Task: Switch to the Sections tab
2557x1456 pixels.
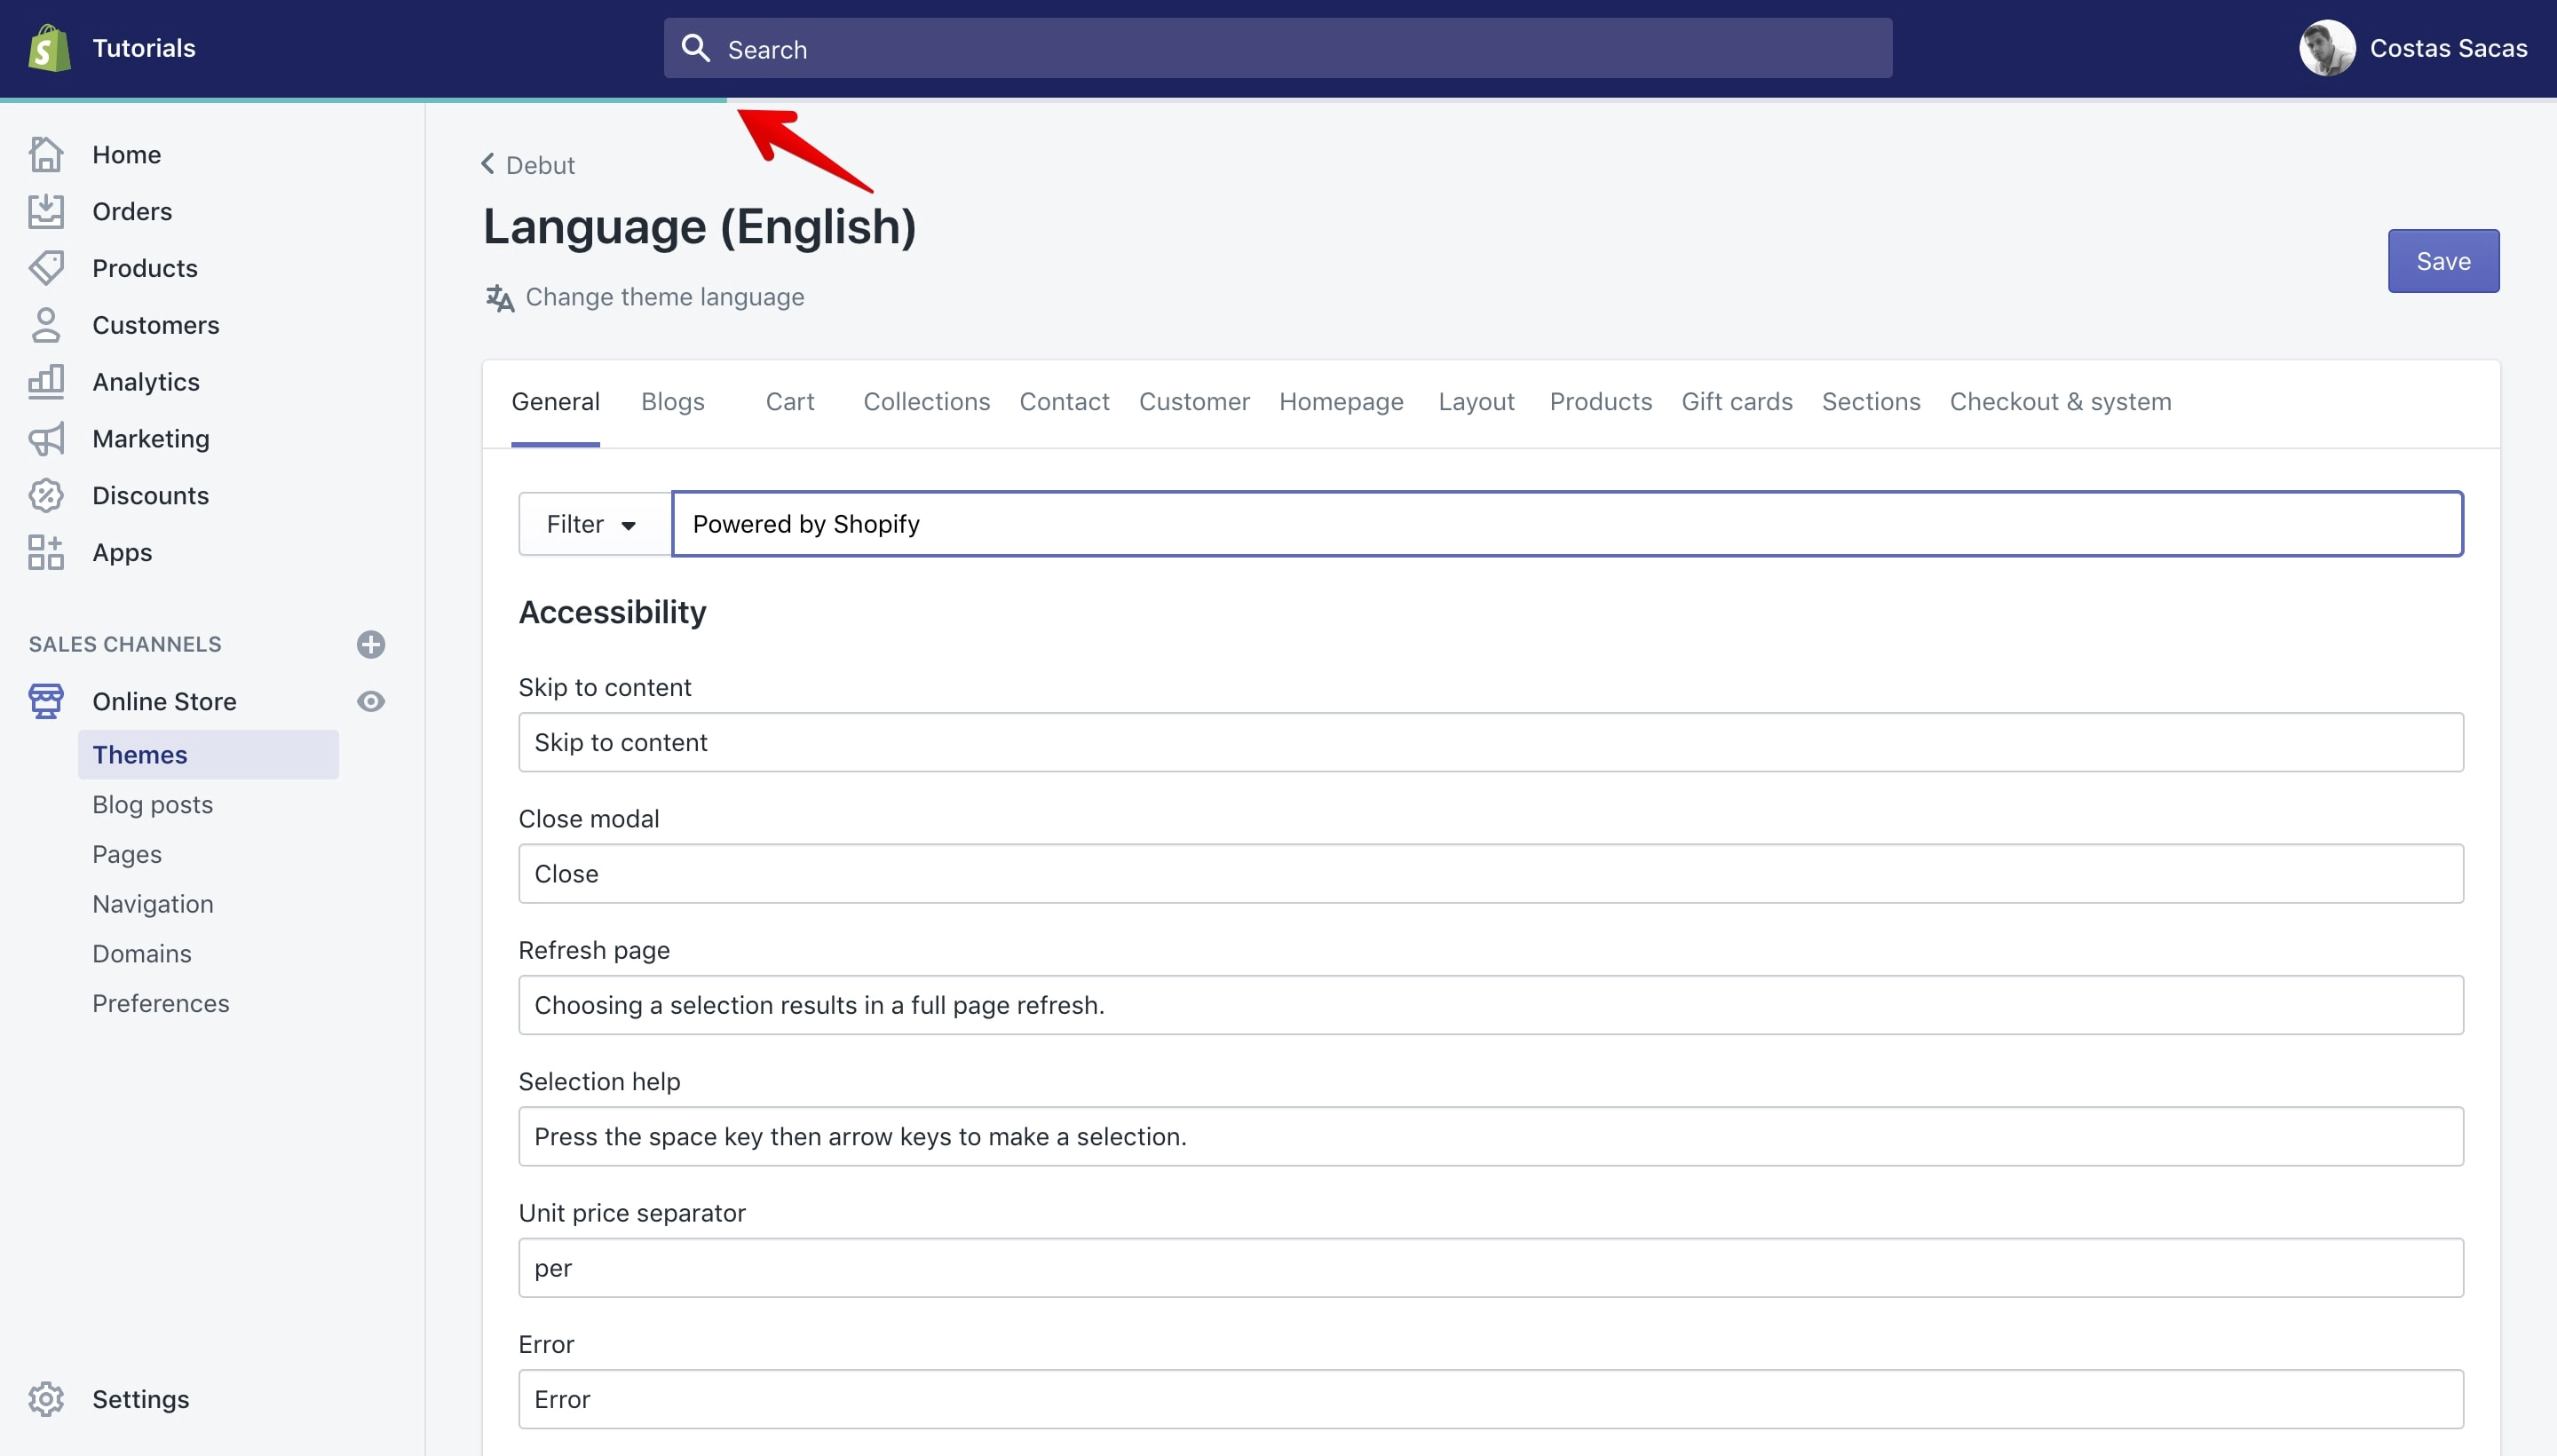Action: pyautogui.click(x=1871, y=402)
